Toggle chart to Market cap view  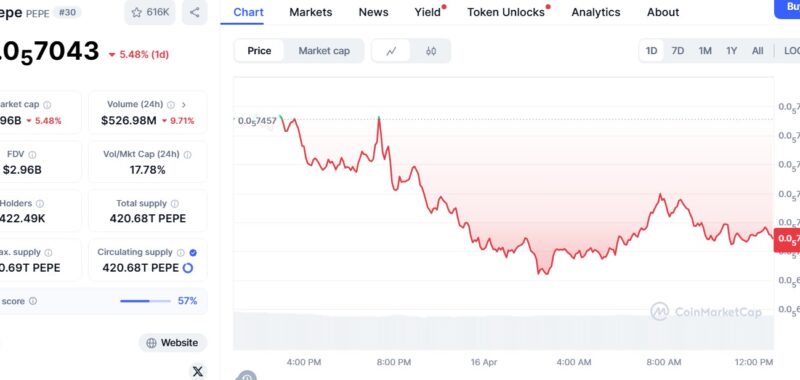(324, 50)
